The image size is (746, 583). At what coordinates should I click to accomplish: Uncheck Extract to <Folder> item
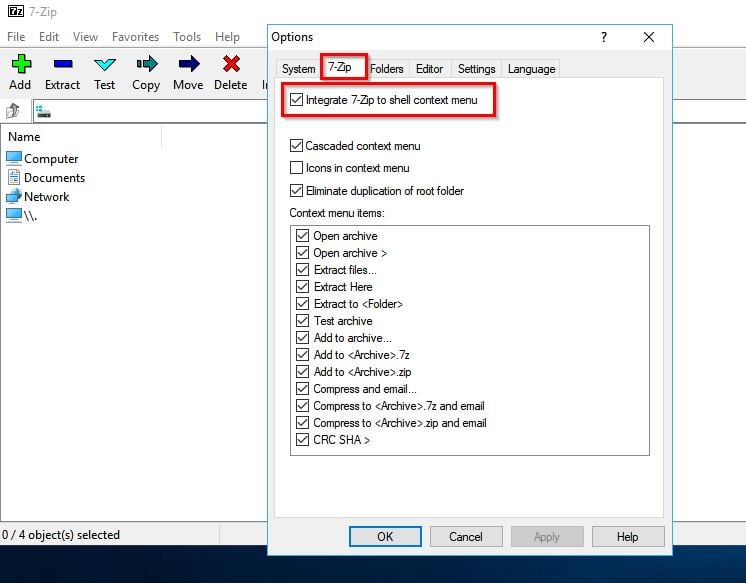click(x=302, y=304)
